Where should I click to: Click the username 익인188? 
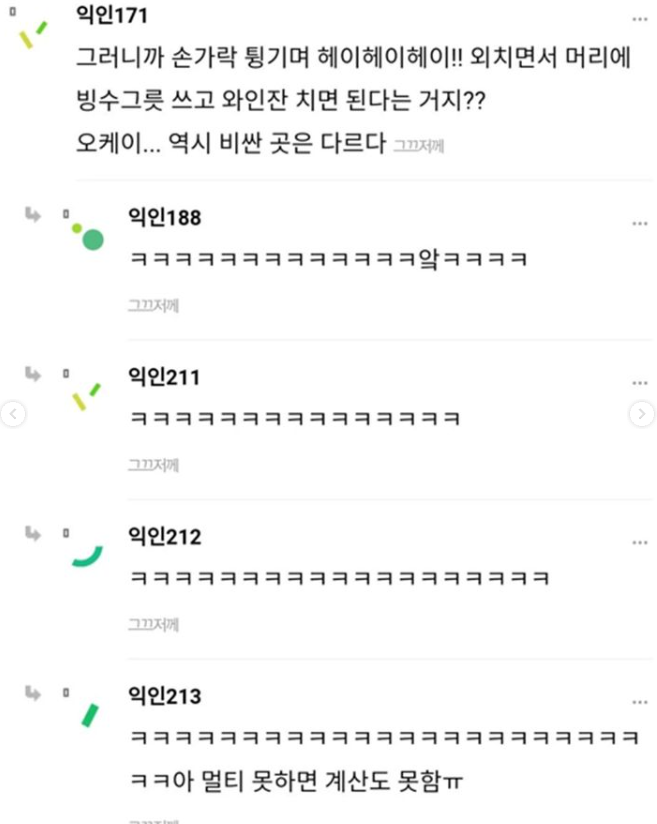click(x=165, y=217)
